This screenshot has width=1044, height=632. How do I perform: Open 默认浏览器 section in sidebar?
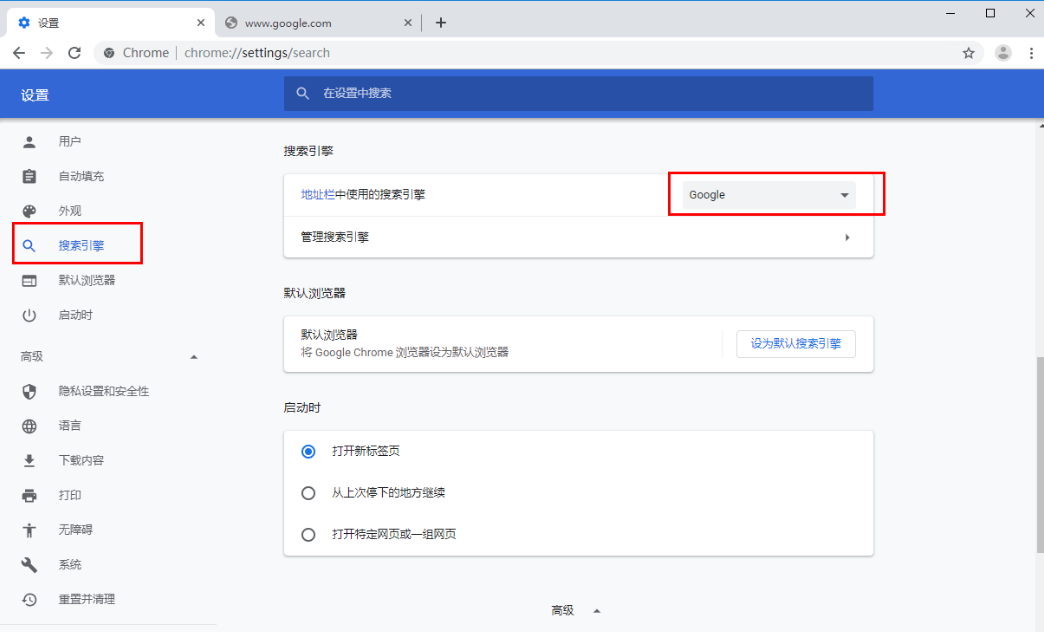87,280
